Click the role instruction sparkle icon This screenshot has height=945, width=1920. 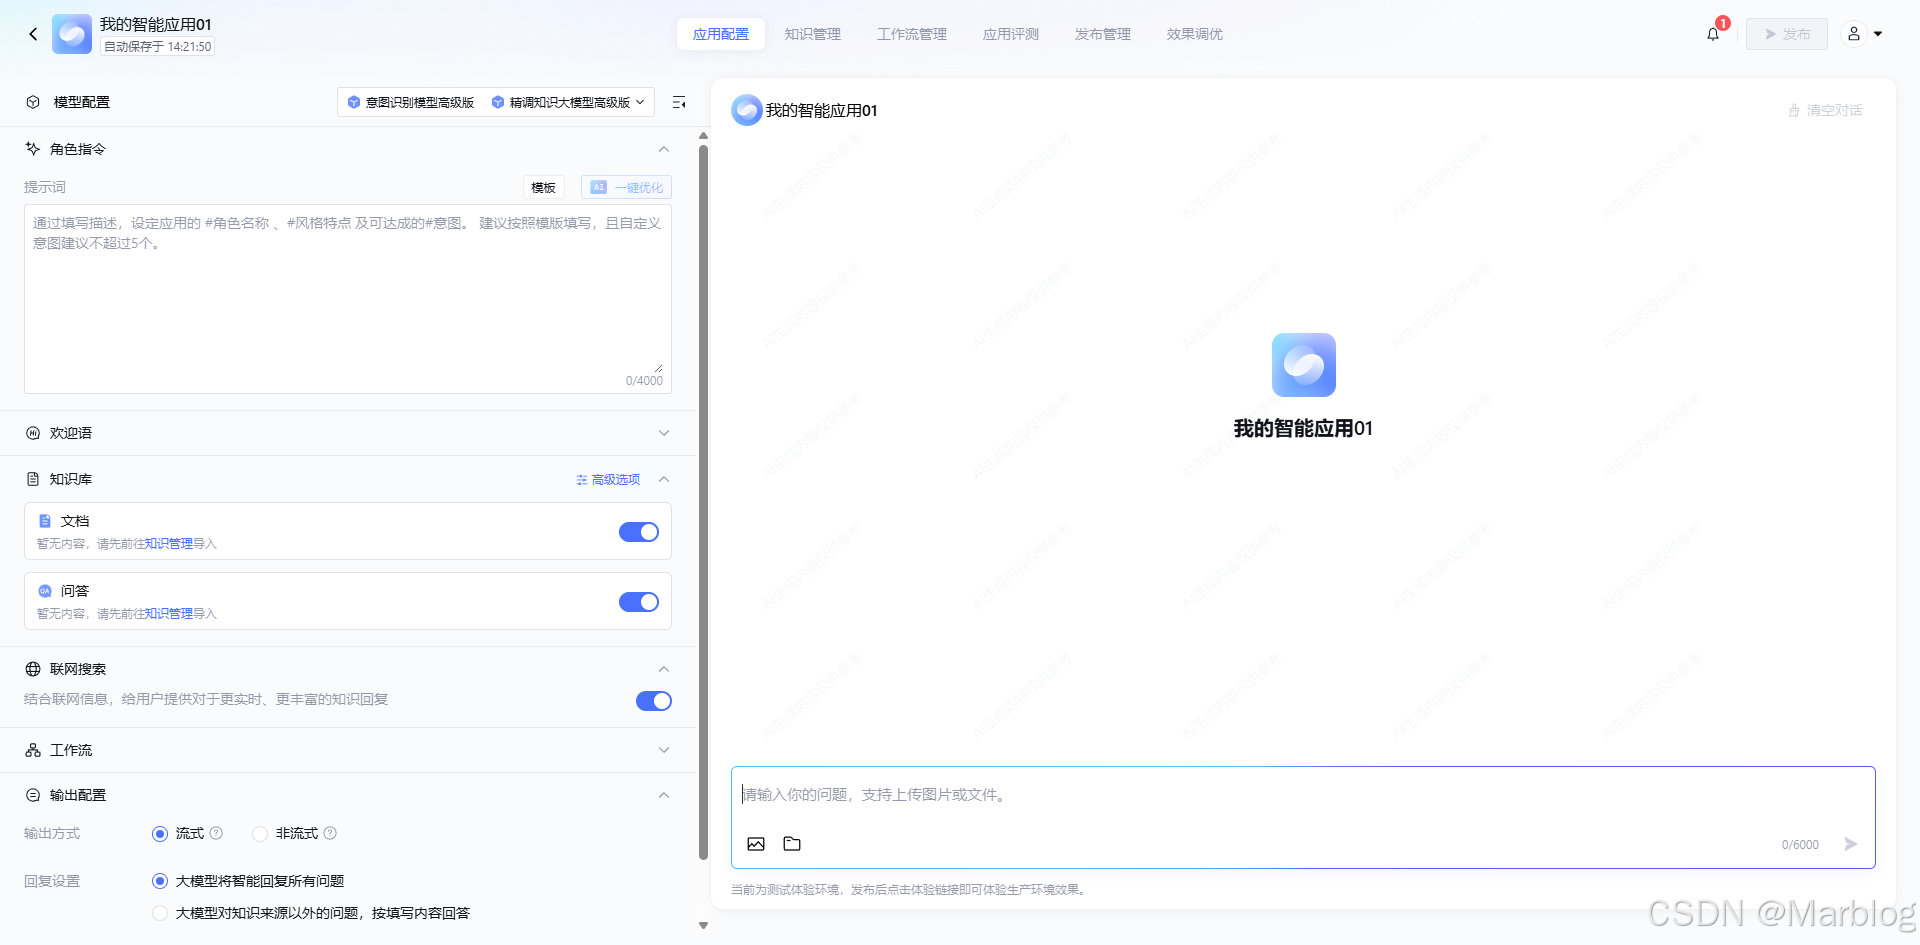tap(33, 149)
